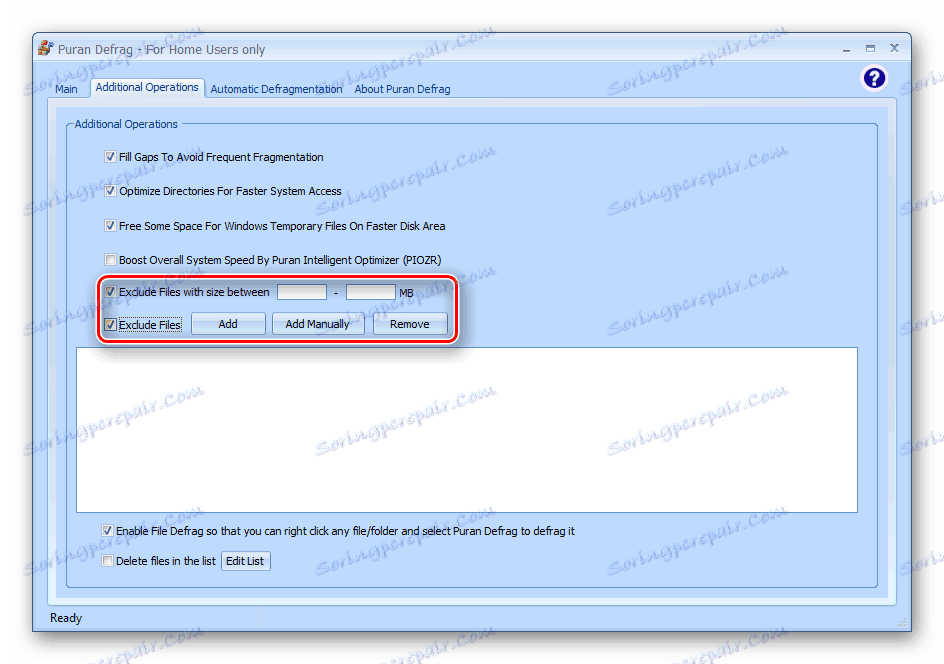Click inside the excluded files list box
This screenshot has width=944, height=664.
467,430
